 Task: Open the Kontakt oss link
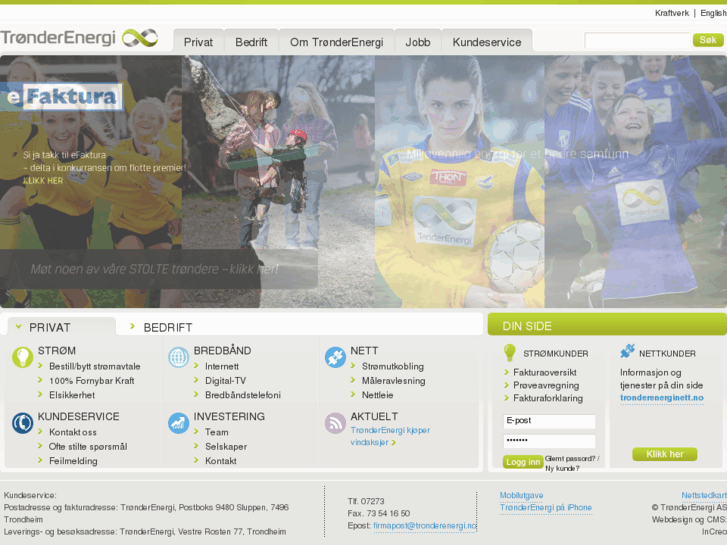[x=73, y=432]
